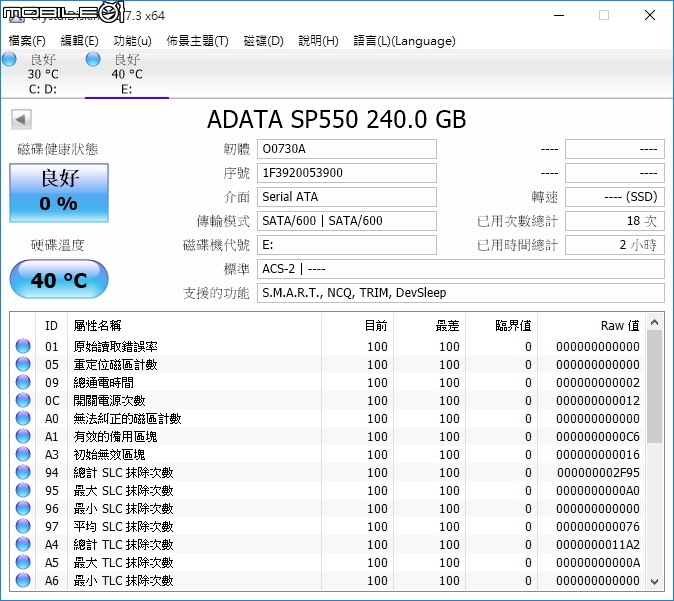
Task: Select the 有效的備用區塊 attribute row
Action: [329, 436]
